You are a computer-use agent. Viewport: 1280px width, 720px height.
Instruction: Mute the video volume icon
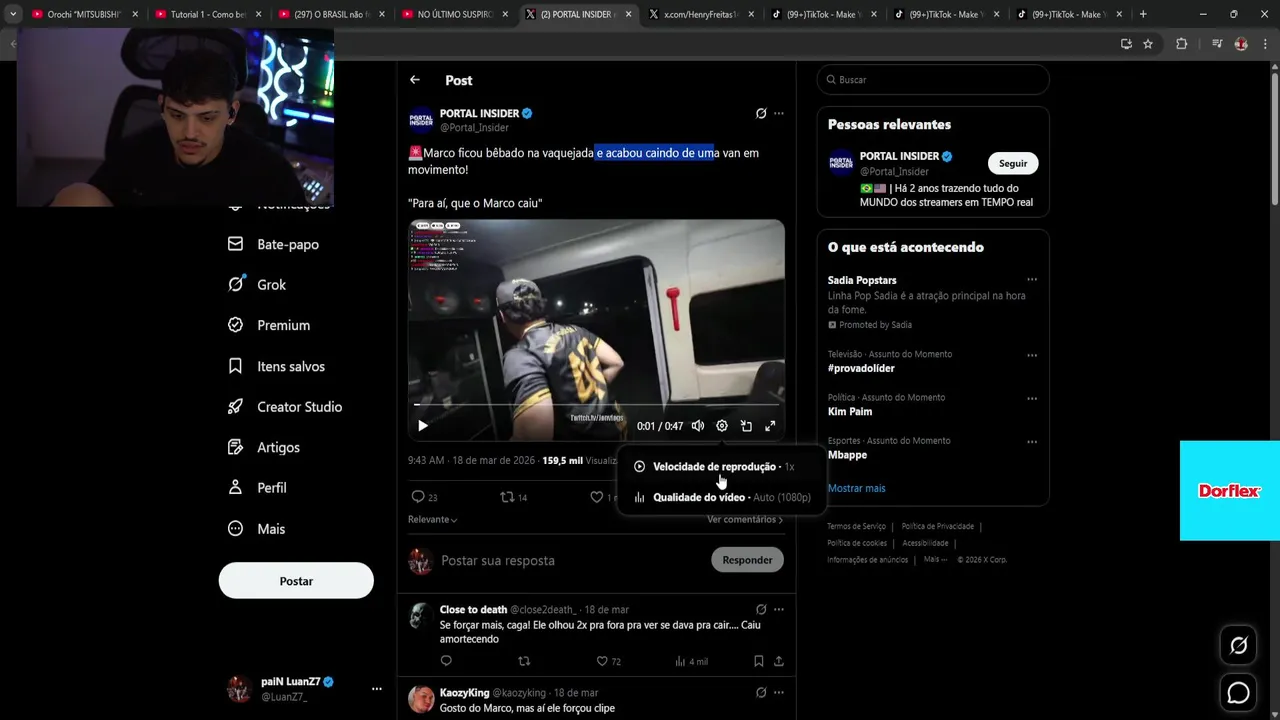click(x=698, y=426)
